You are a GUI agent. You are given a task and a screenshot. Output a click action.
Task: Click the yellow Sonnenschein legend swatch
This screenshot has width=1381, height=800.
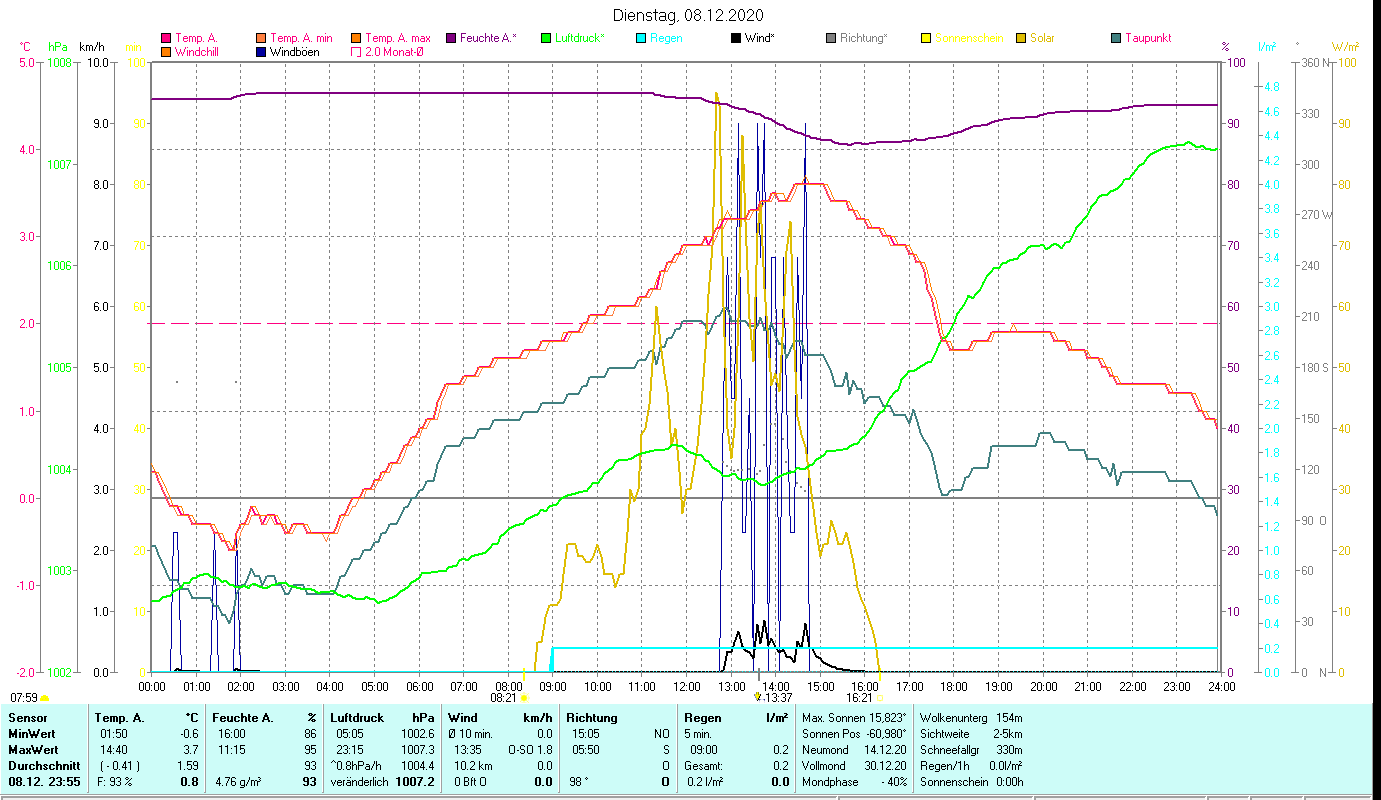(925, 39)
